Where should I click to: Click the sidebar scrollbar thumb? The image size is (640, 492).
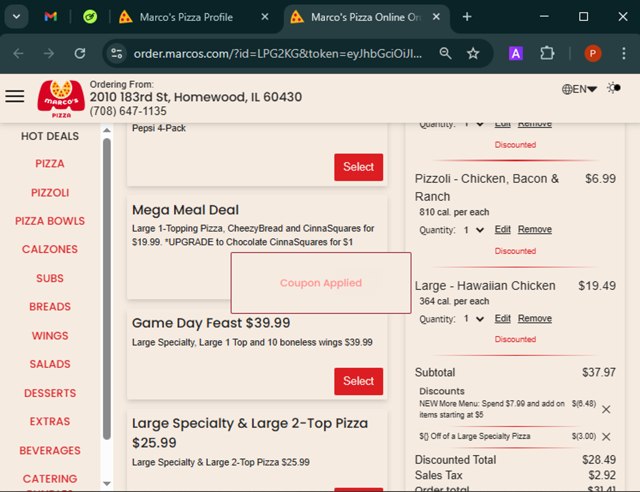107,289
